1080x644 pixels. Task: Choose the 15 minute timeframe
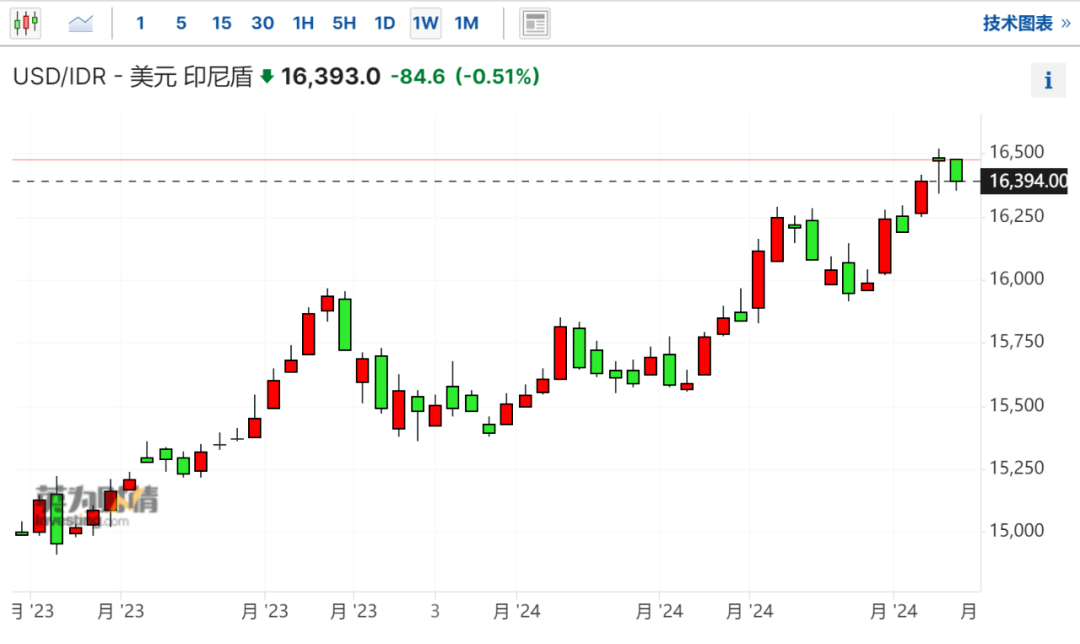click(x=221, y=22)
